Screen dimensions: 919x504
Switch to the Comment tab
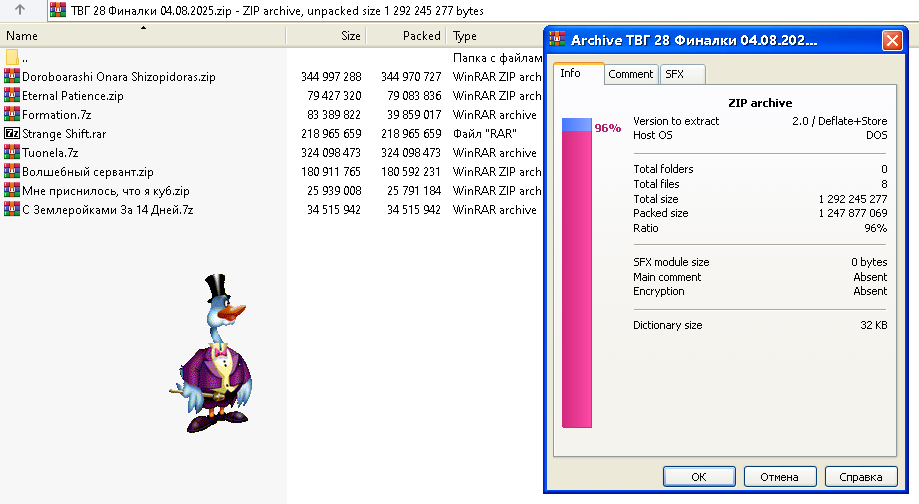point(631,74)
